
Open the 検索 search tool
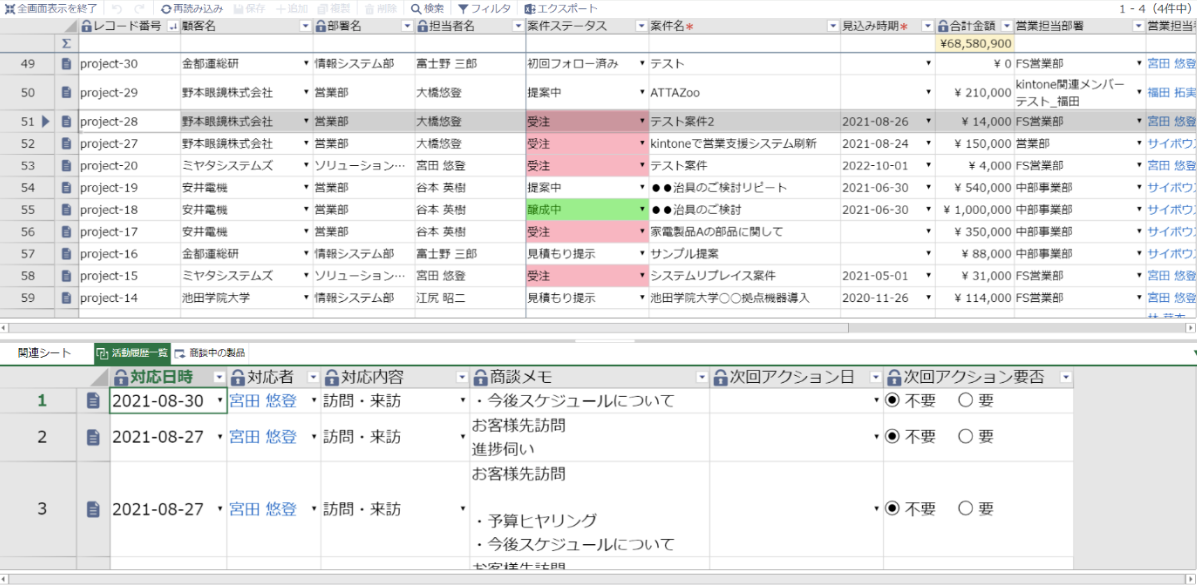point(427,9)
